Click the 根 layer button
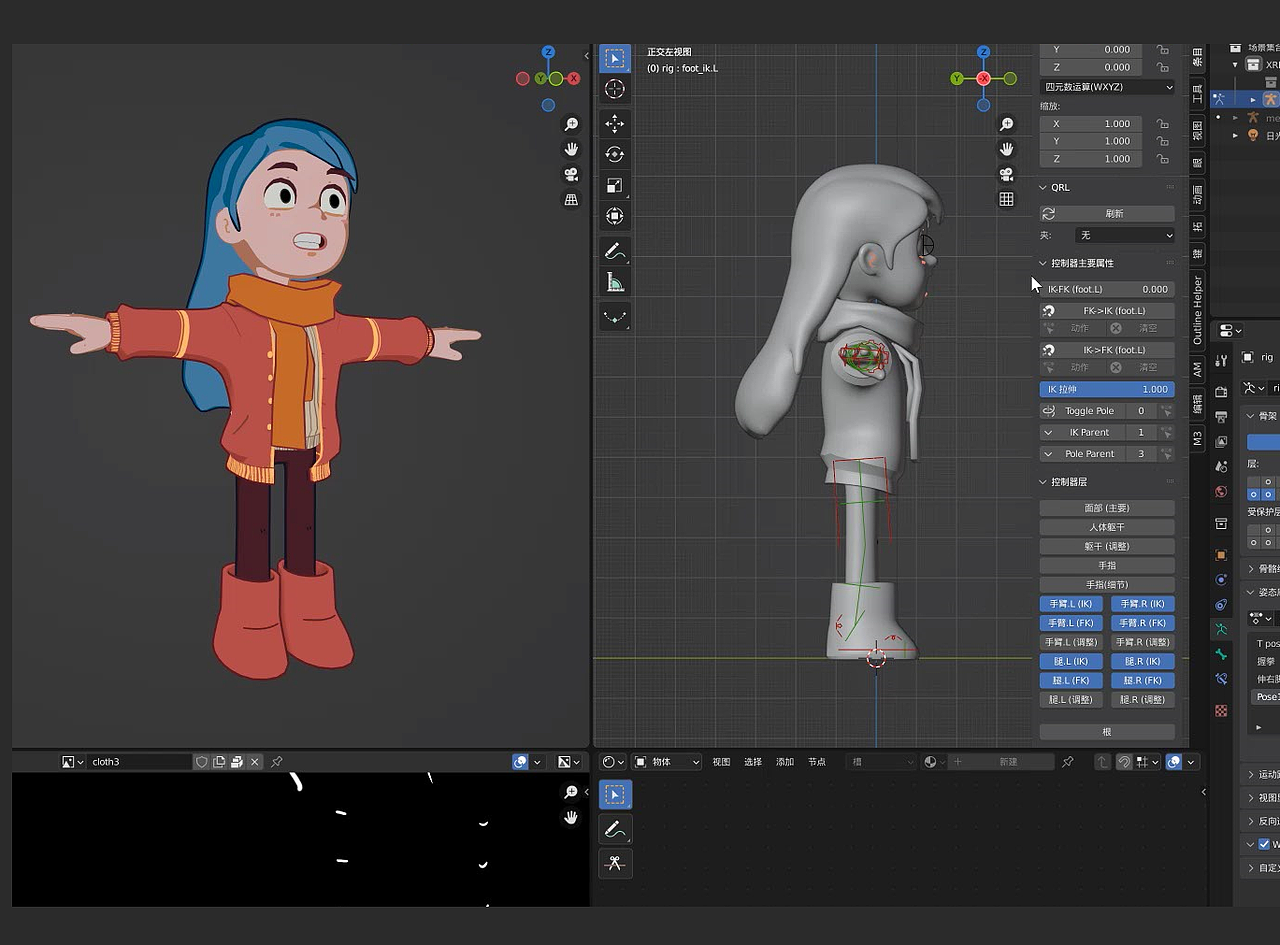The height and width of the screenshot is (945, 1280). pos(1107,732)
